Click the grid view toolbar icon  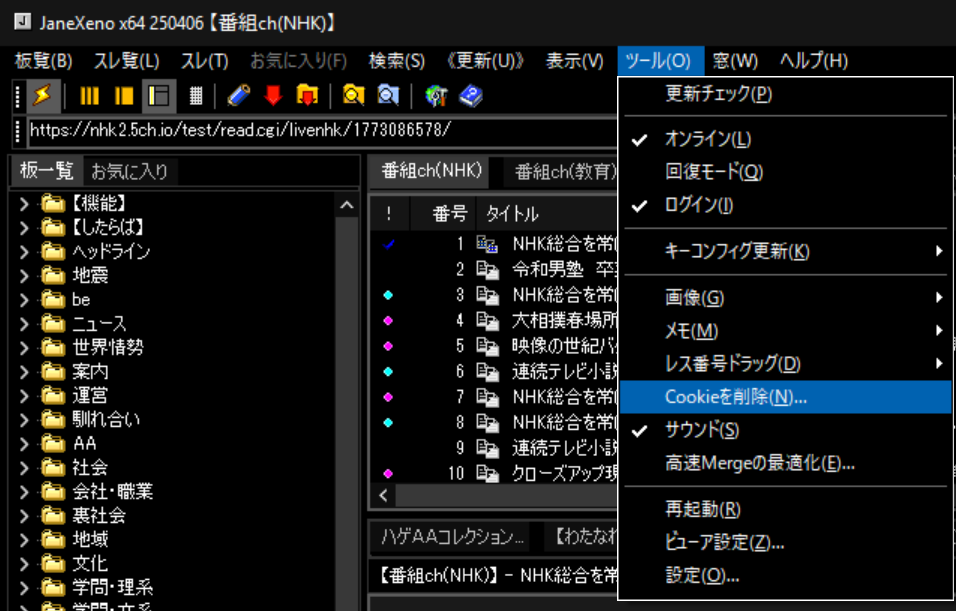click(x=196, y=95)
